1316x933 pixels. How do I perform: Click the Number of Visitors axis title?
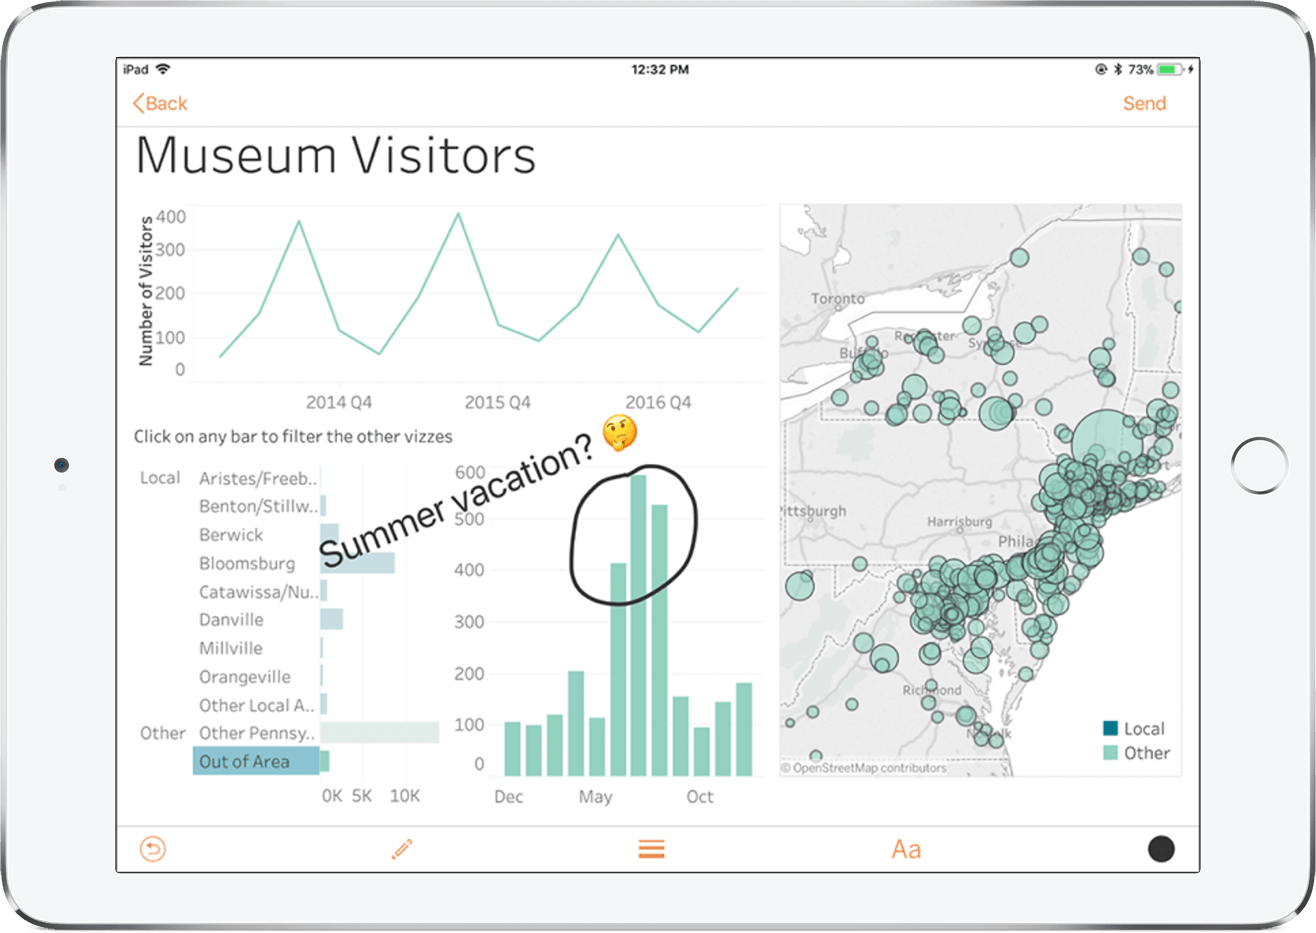(x=146, y=291)
